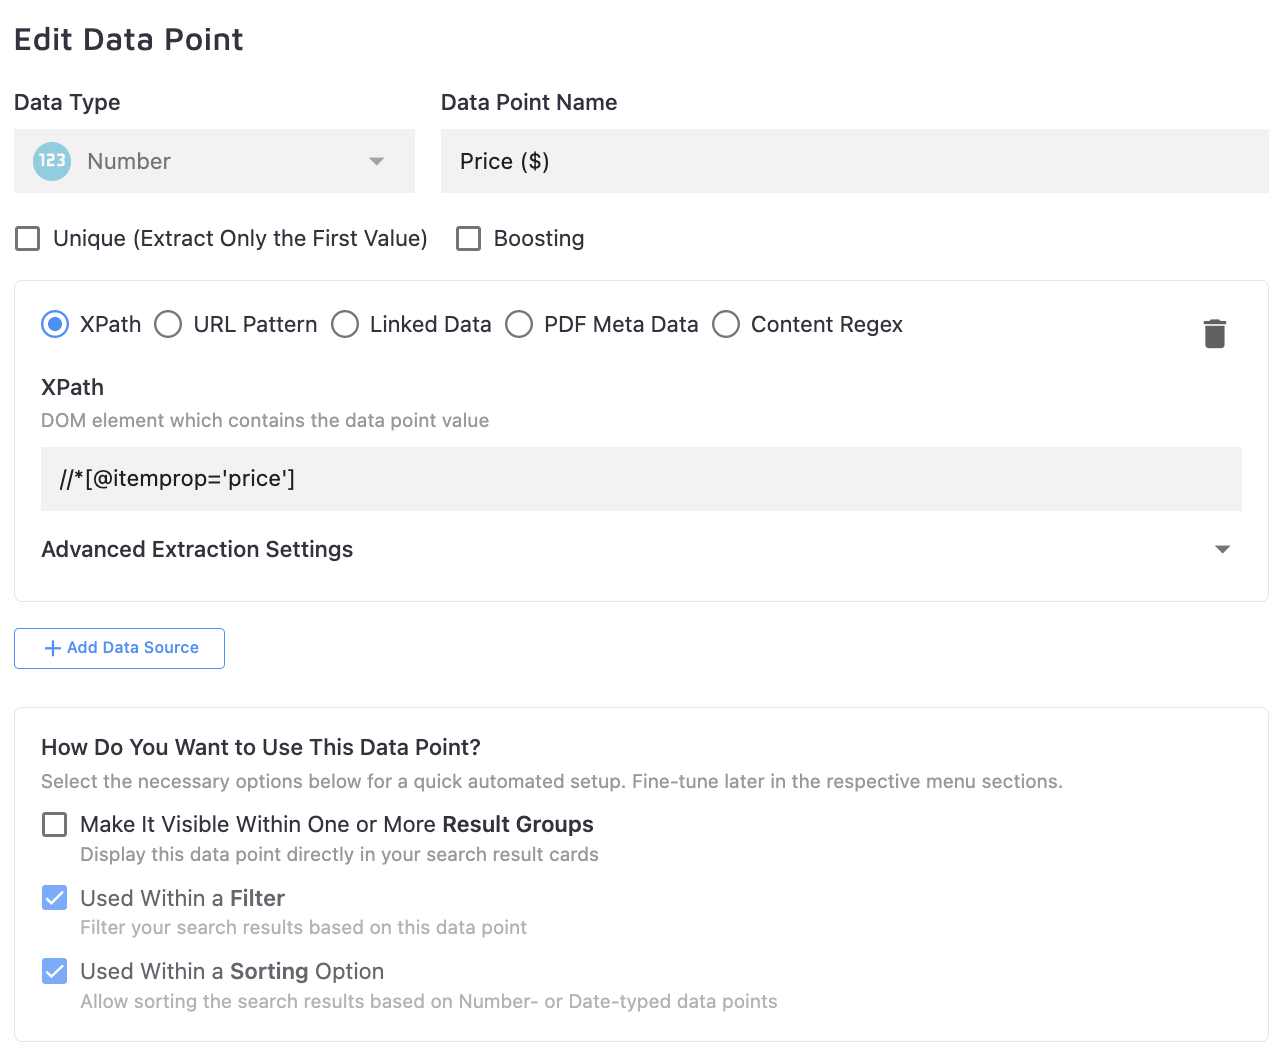1286x1060 pixels.
Task: Disable the Used Within a Sorting Option checkbox
Action: tap(55, 971)
